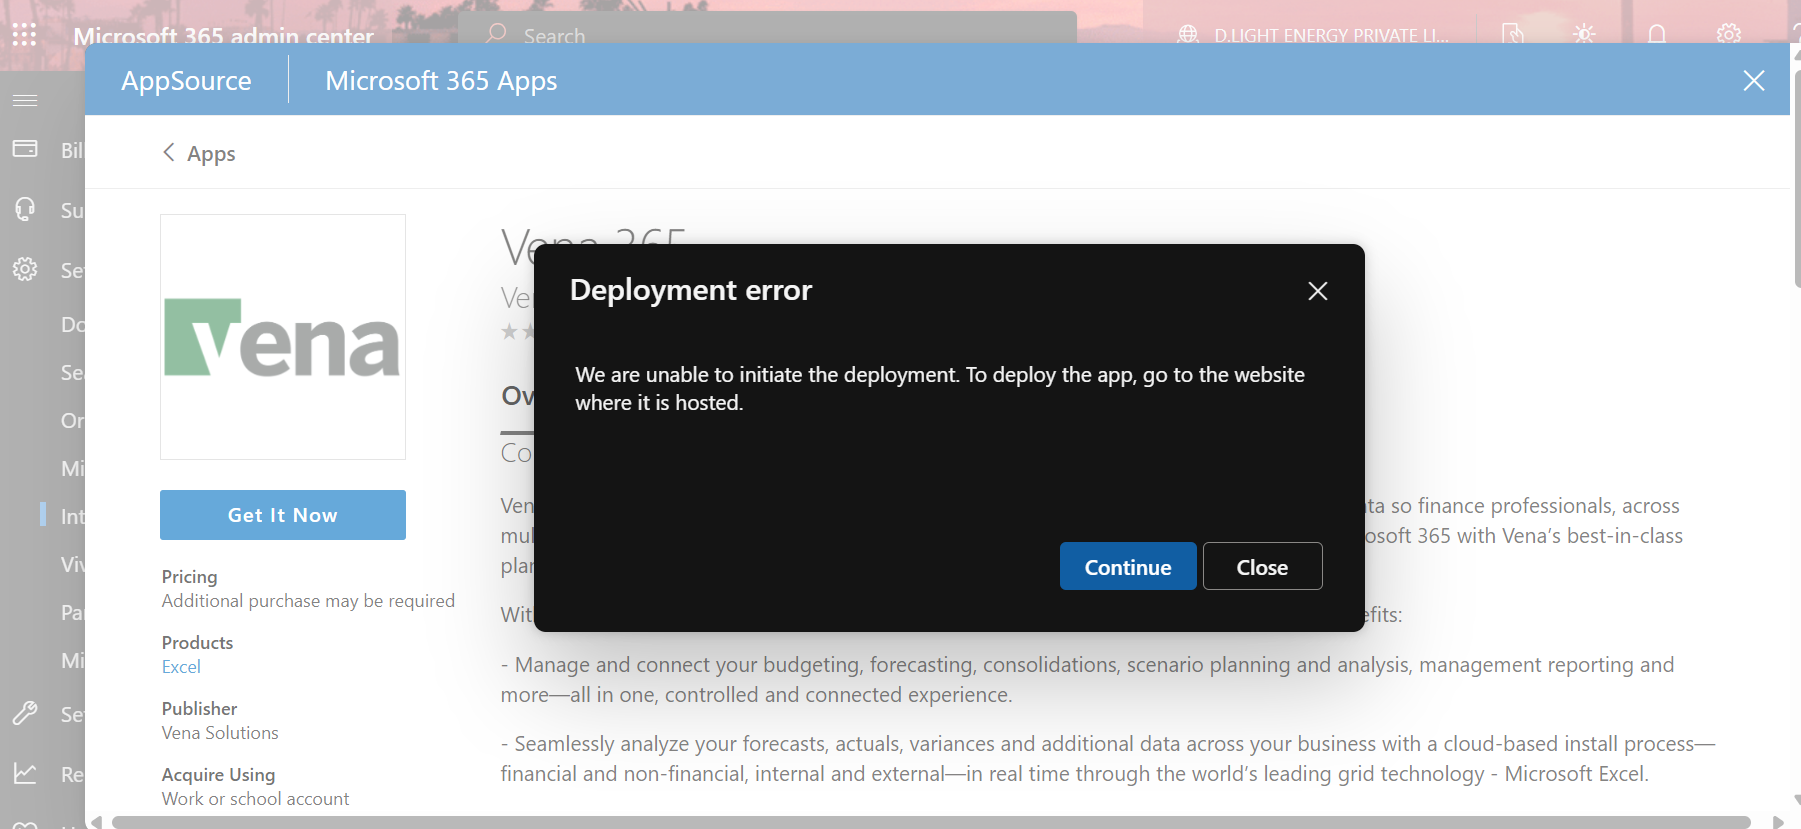The image size is (1801, 829).
Task: Click the header document icon left of sun
Action: tap(1513, 34)
